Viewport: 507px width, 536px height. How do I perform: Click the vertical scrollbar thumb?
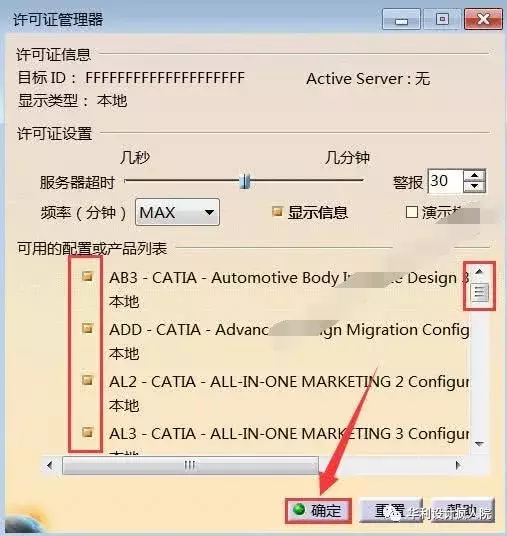pos(479,292)
